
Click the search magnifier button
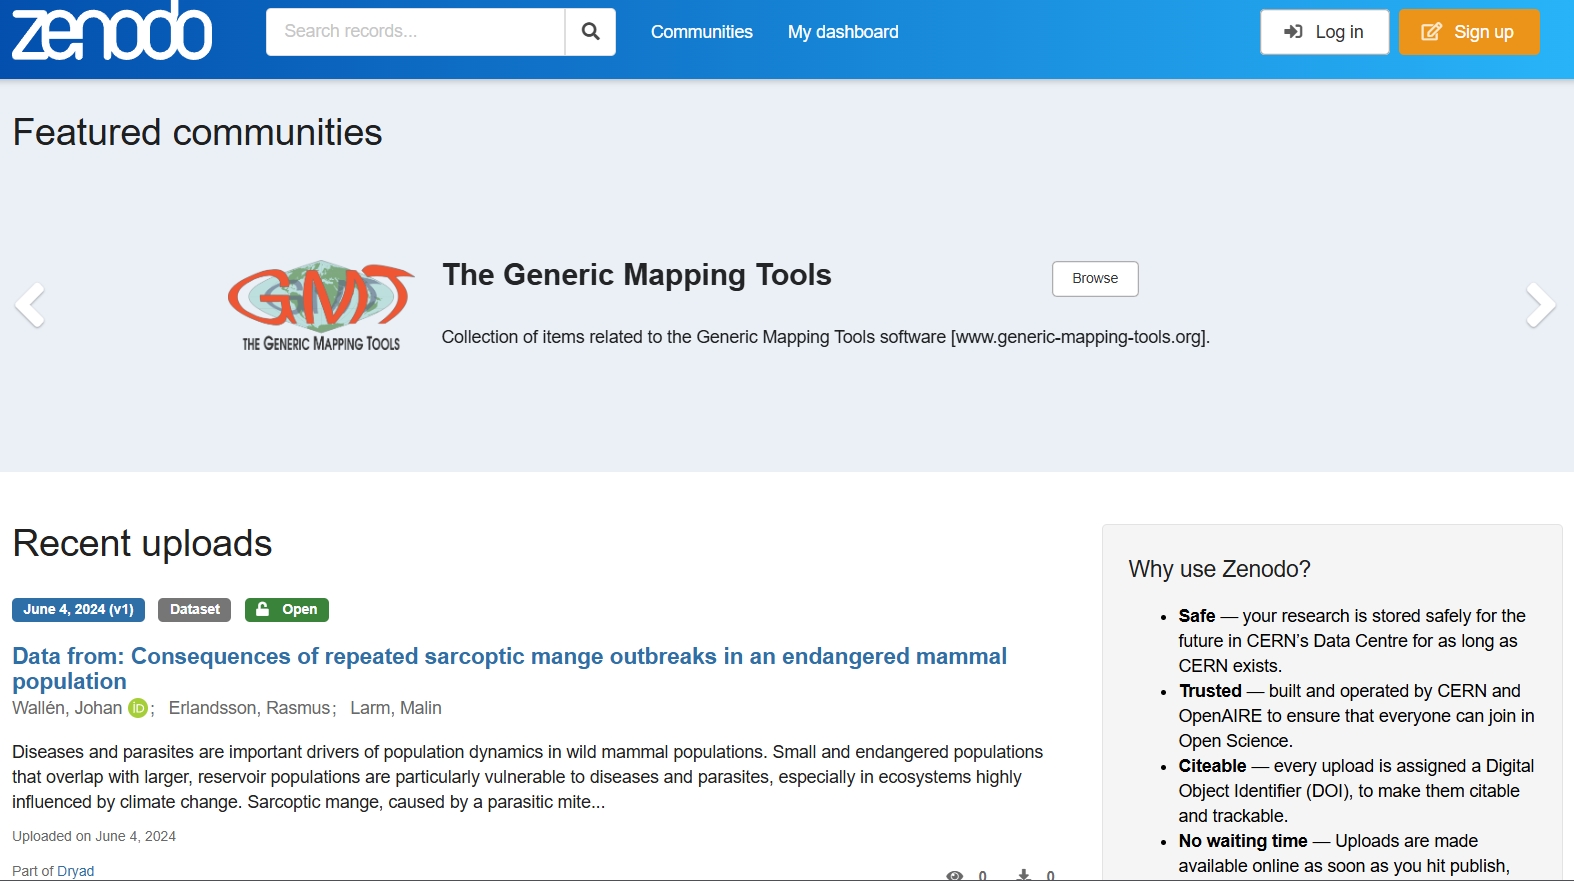[x=591, y=32]
